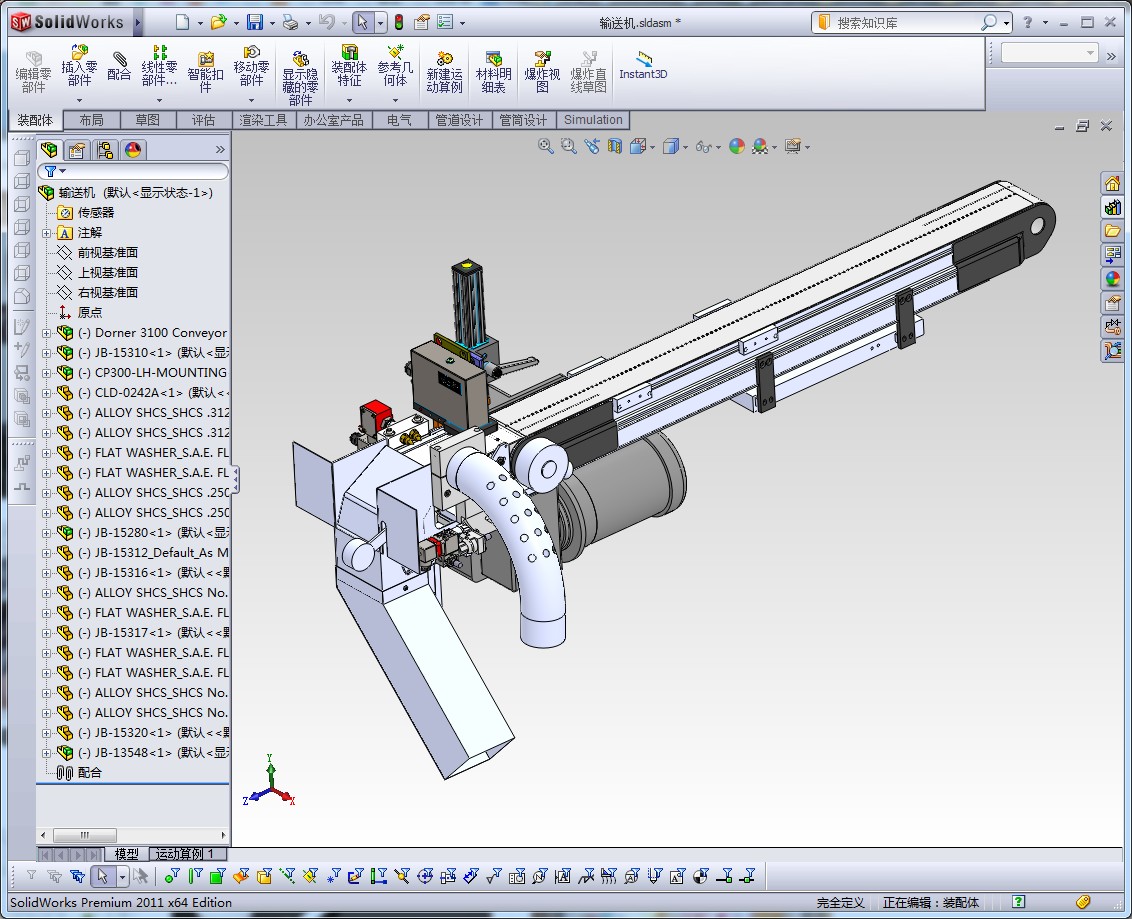This screenshot has width=1132, height=919.
Task: Toggle the Select arrow tool in title bar
Action: pos(362,22)
